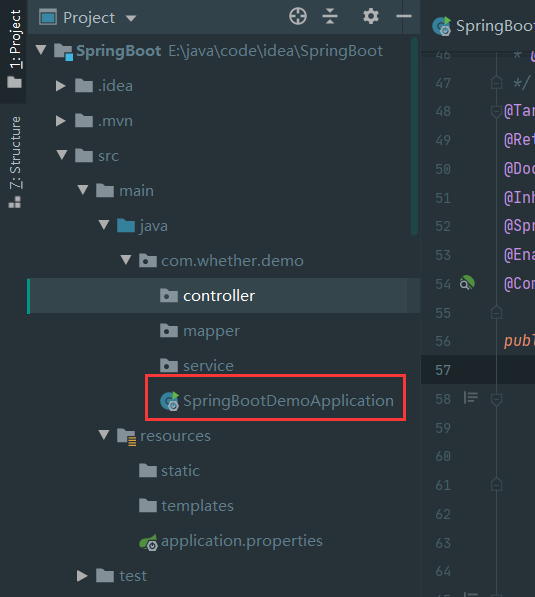The image size is (535, 597).
Task: Select the templates folder
Action: coord(186,506)
